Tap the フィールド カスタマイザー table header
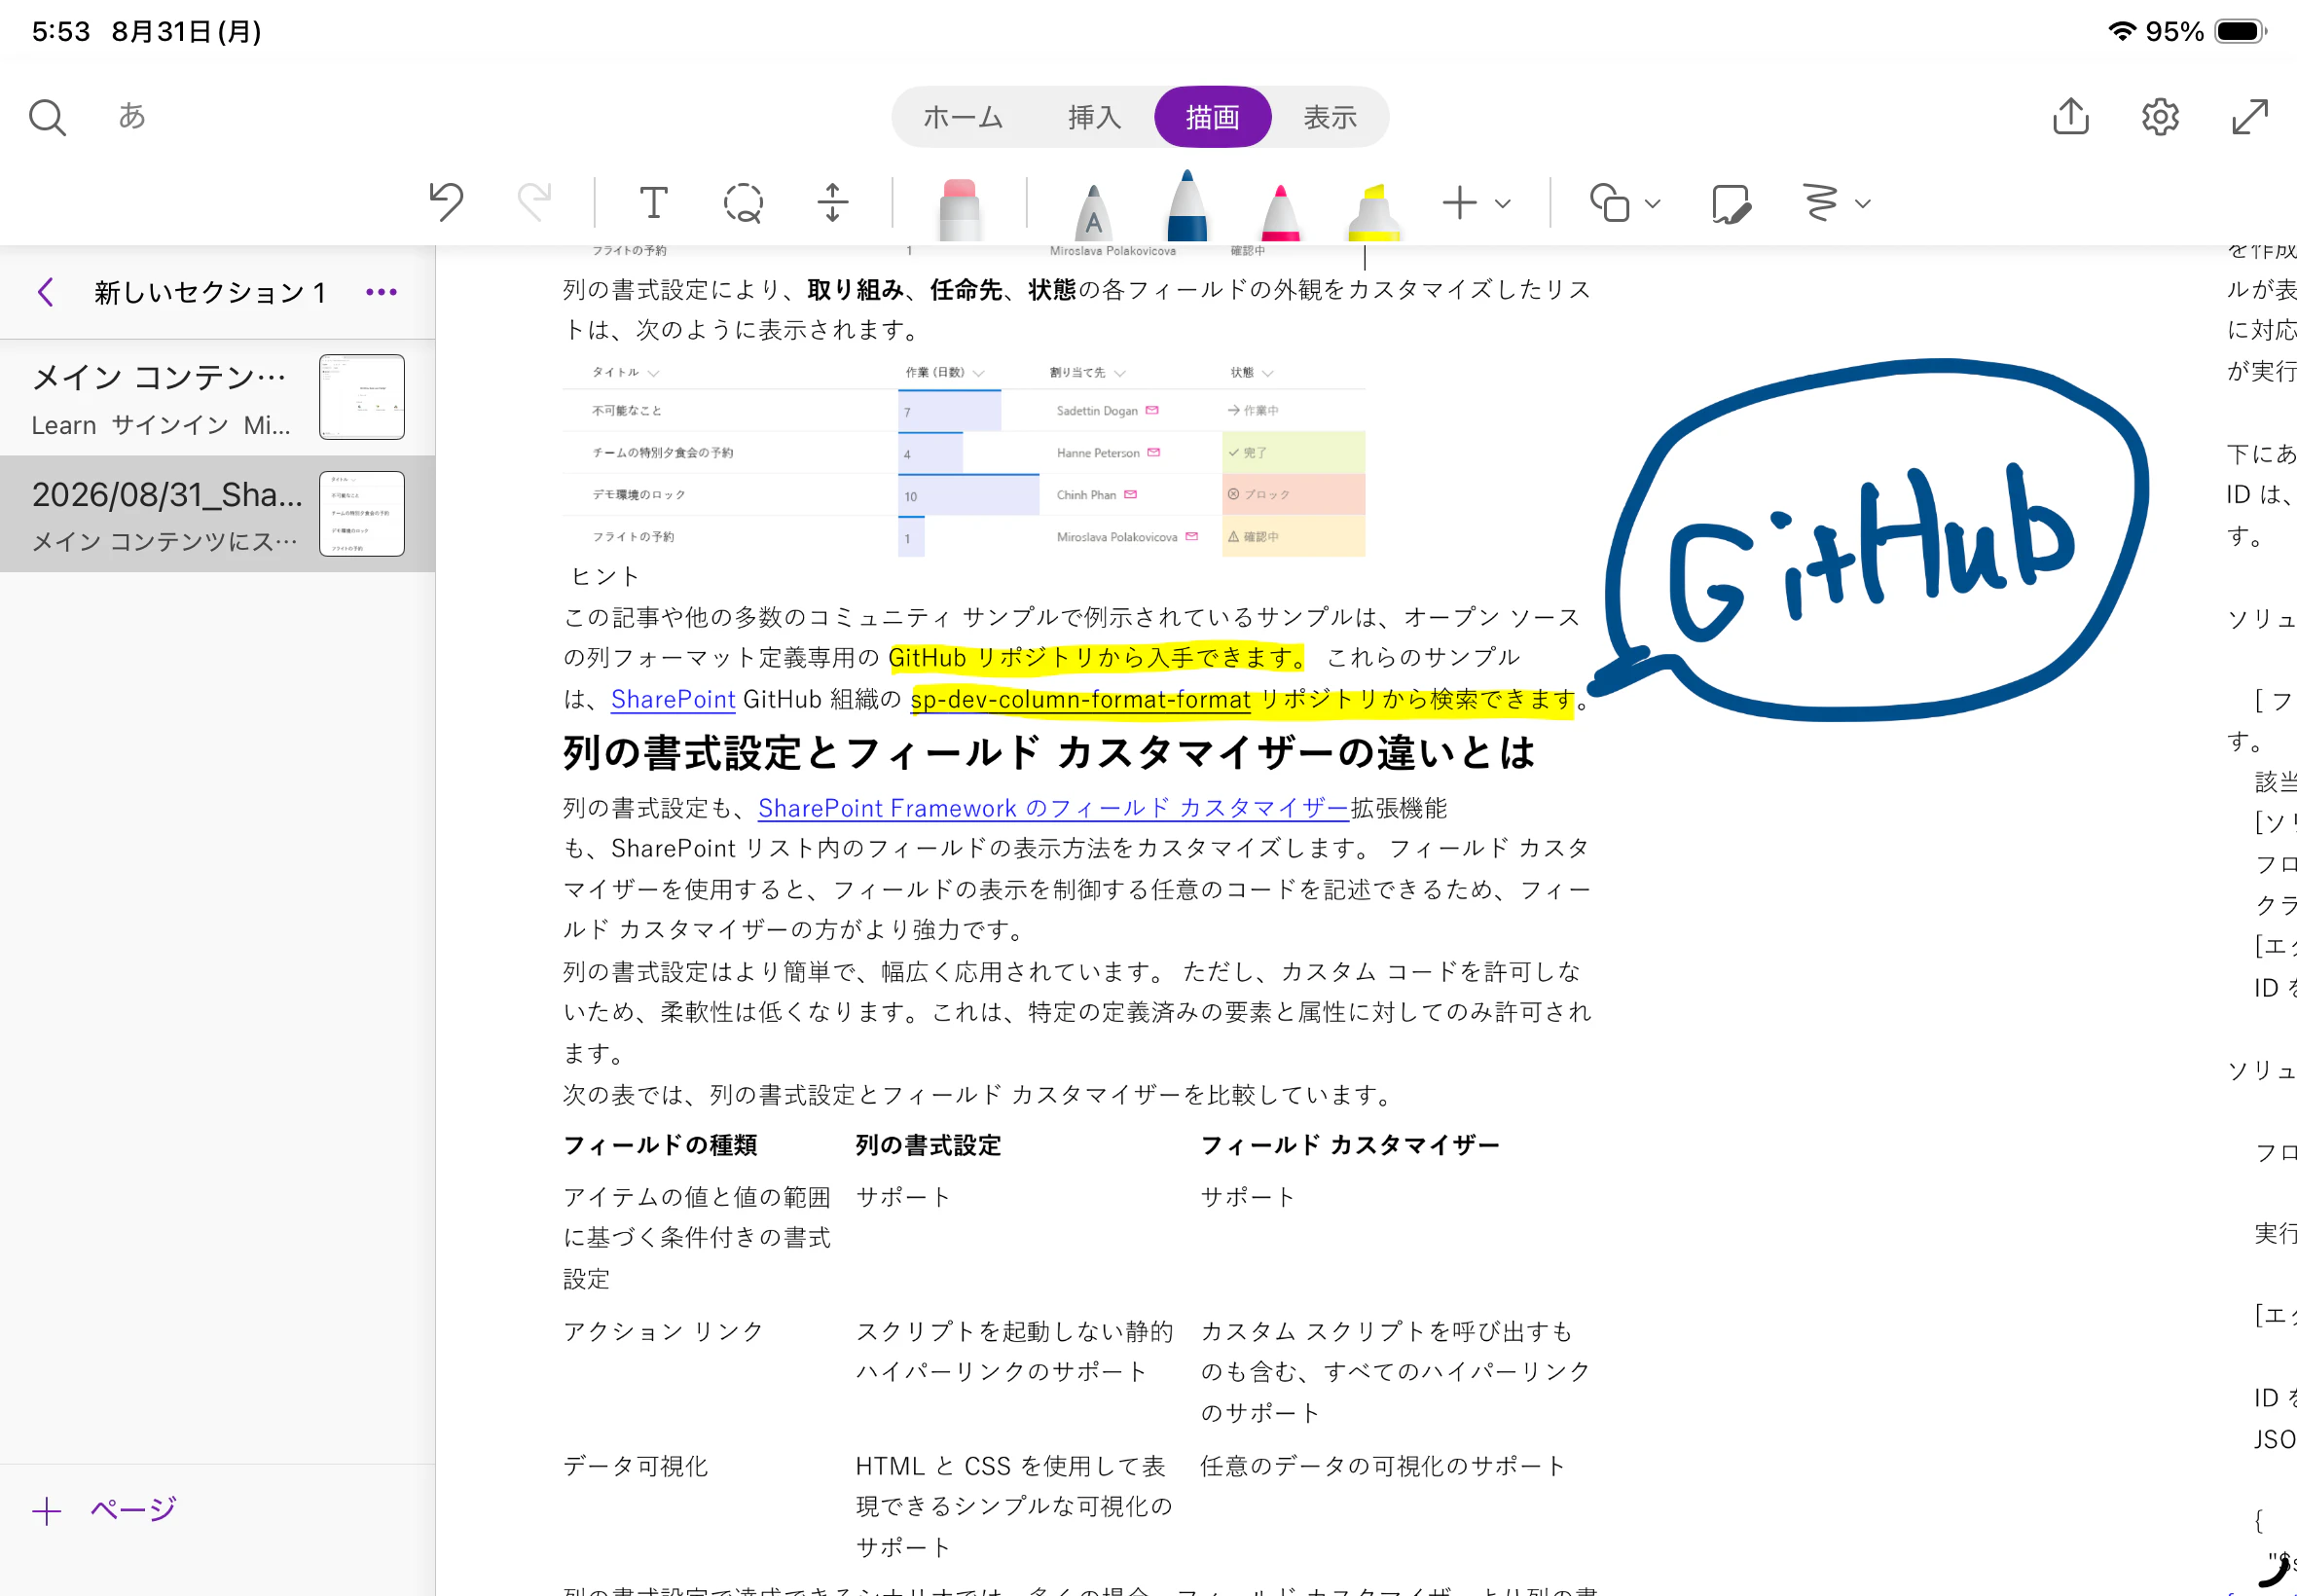2297x1596 pixels. coord(1350,1145)
